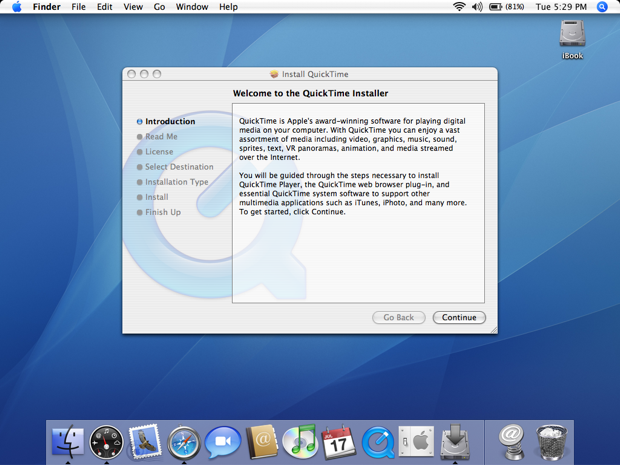Launch QuickTime Player from the Dock
Viewport: 620px width, 465px height.
click(x=378, y=442)
